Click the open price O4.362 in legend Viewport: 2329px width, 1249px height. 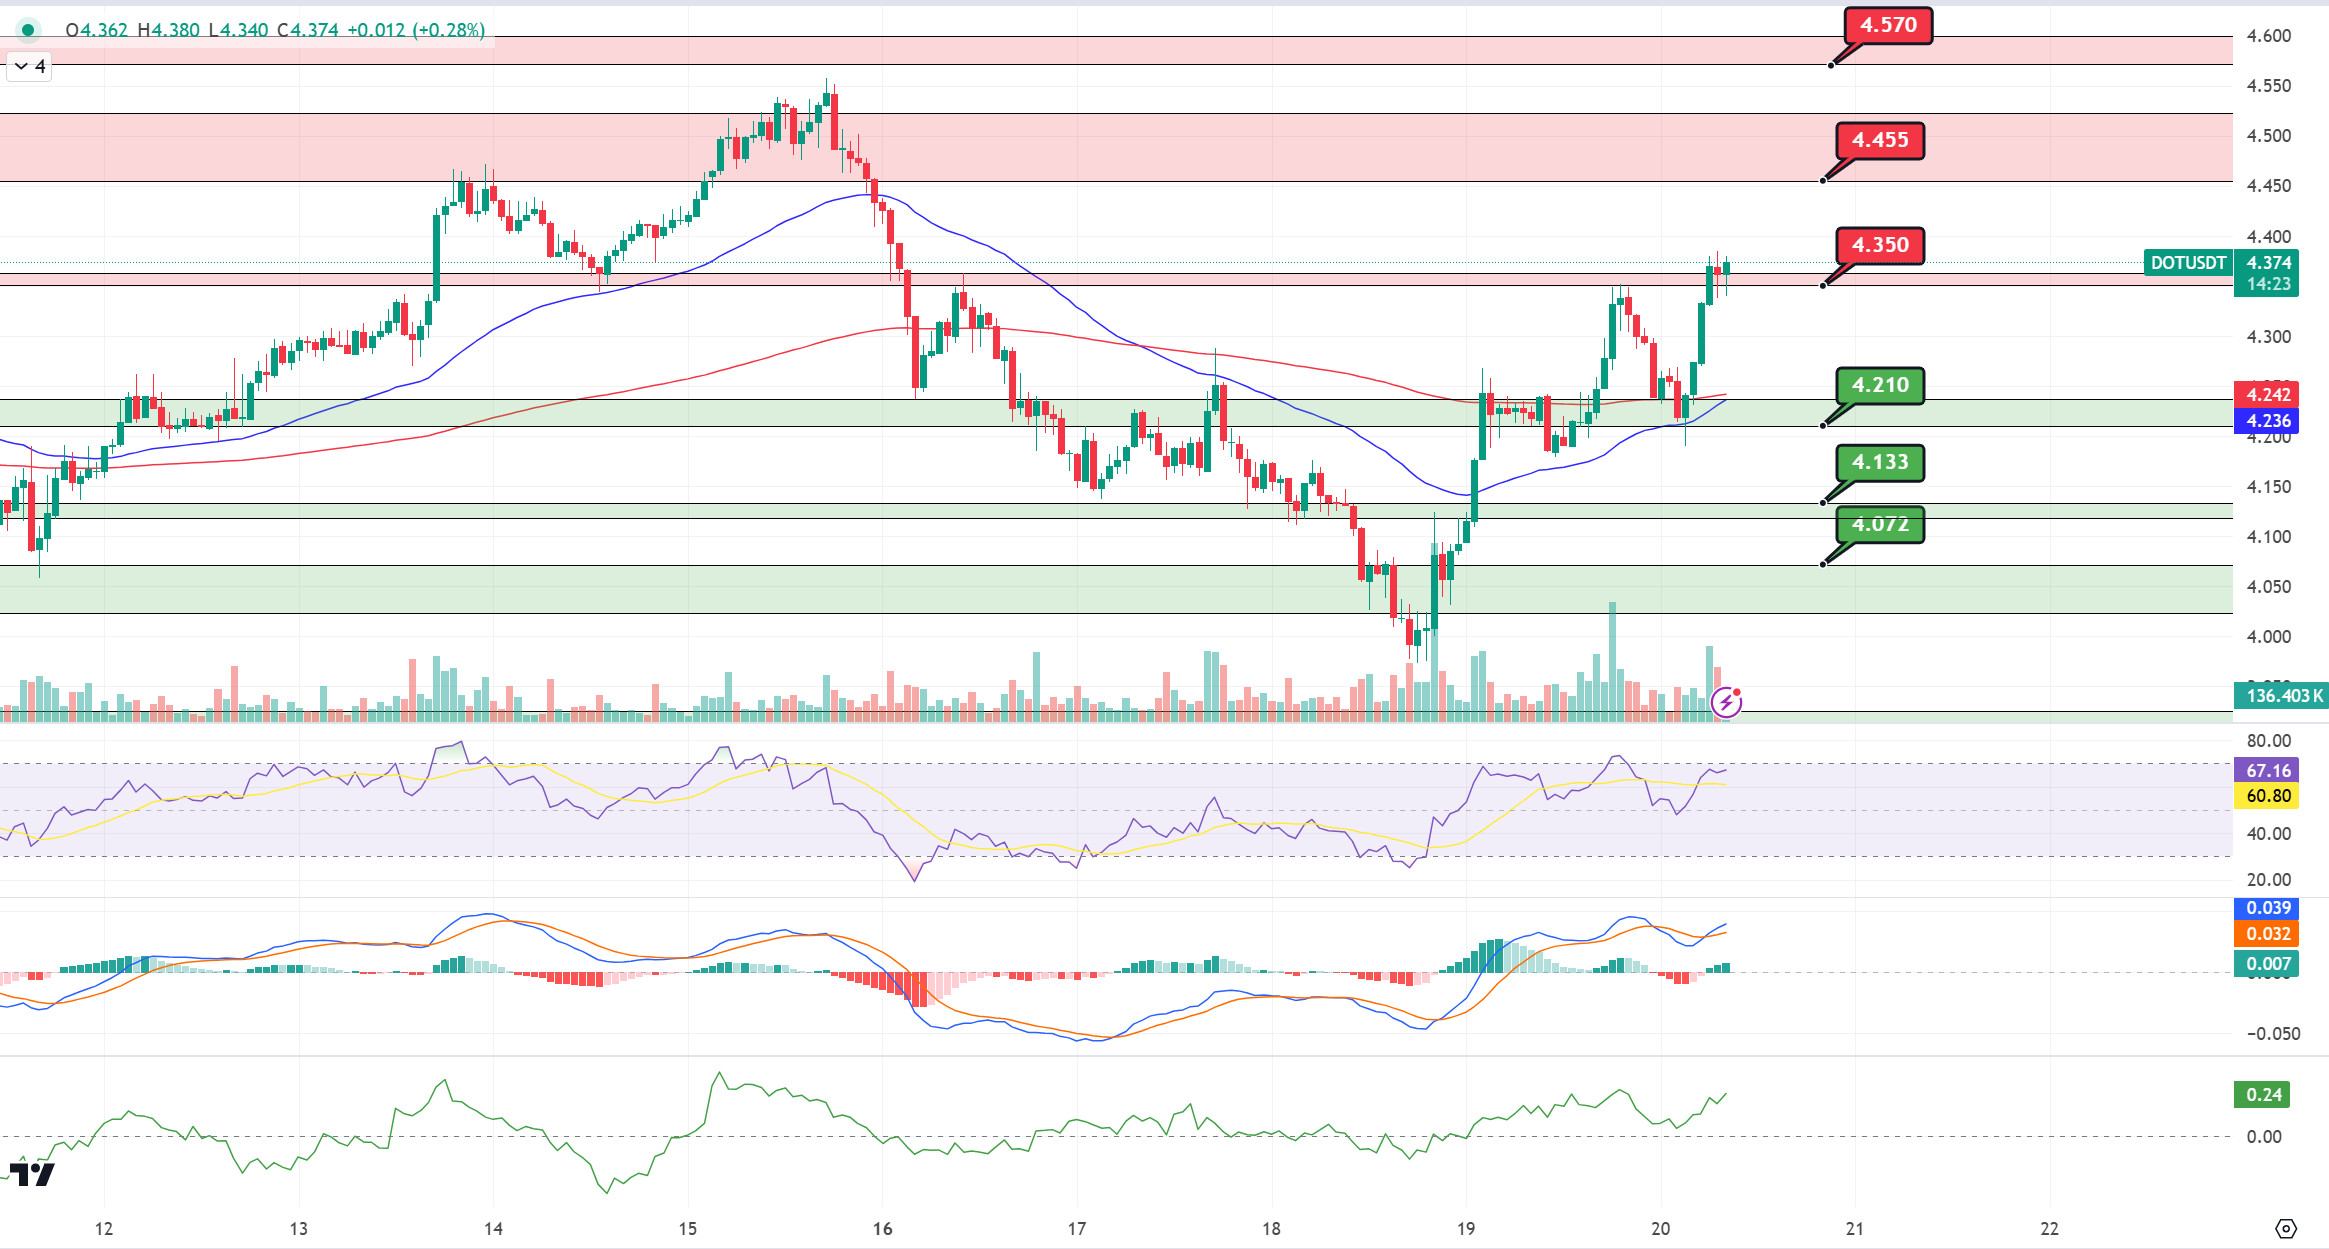point(96,30)
